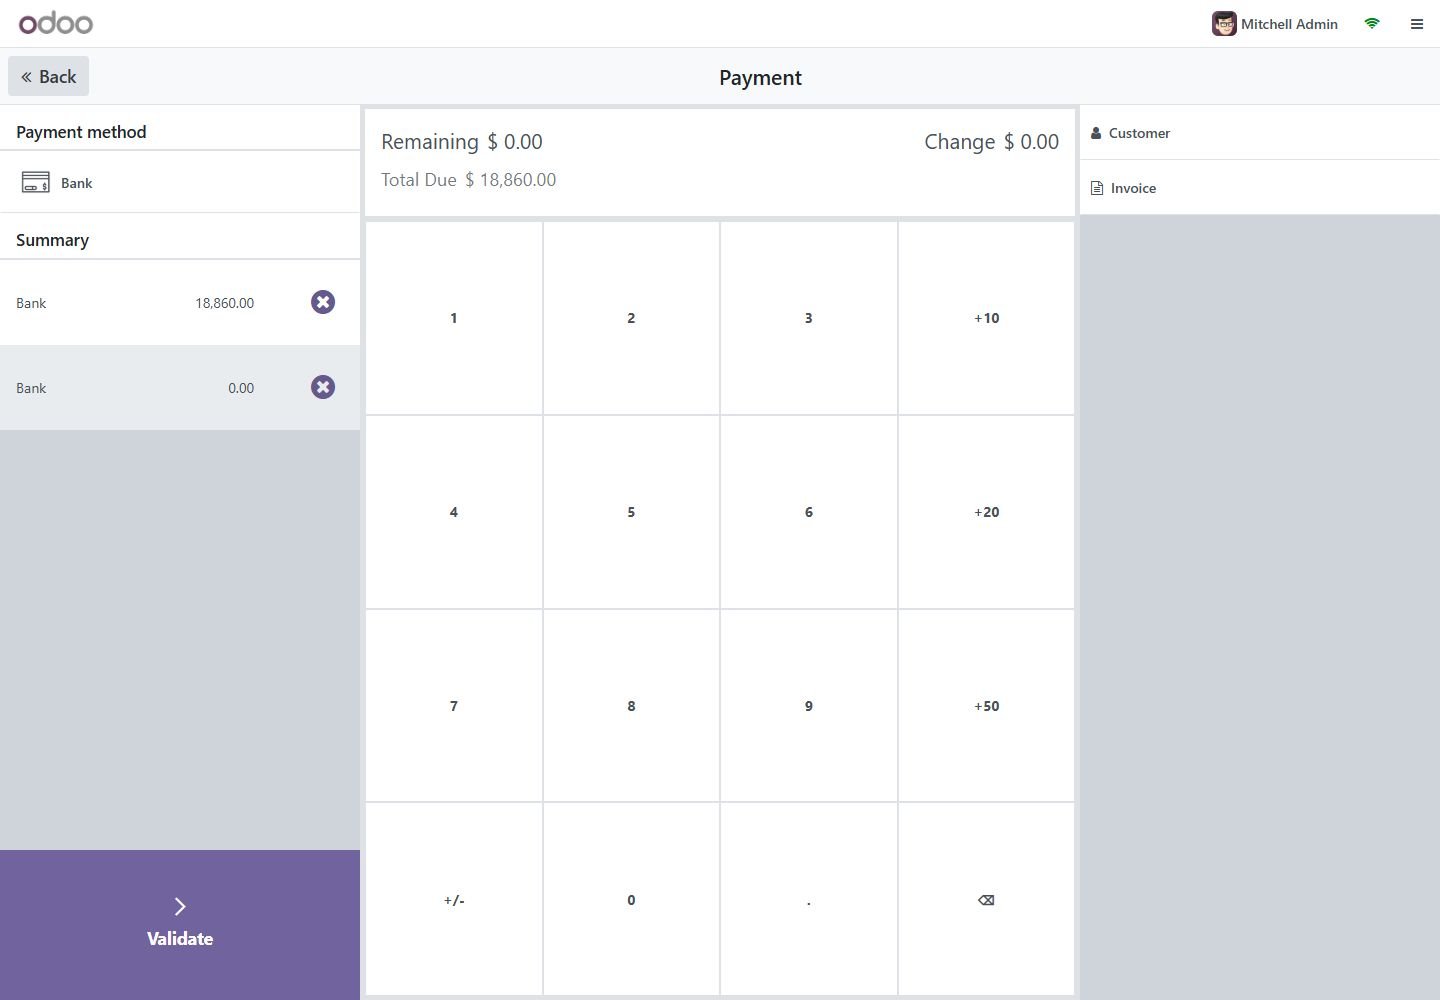Screen dimensions: 1440x1000
Task: Choose a Customer for the order
Action: coord(1260,133)
